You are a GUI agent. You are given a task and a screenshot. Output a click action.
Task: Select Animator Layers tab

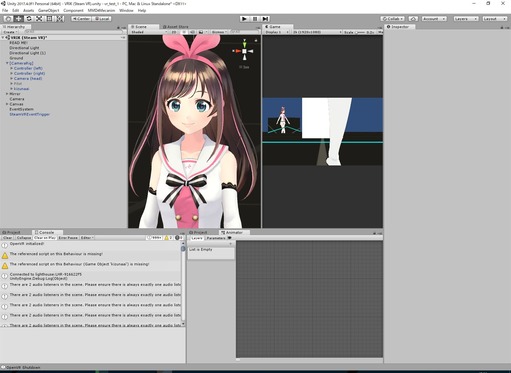(x=197, y=238)
